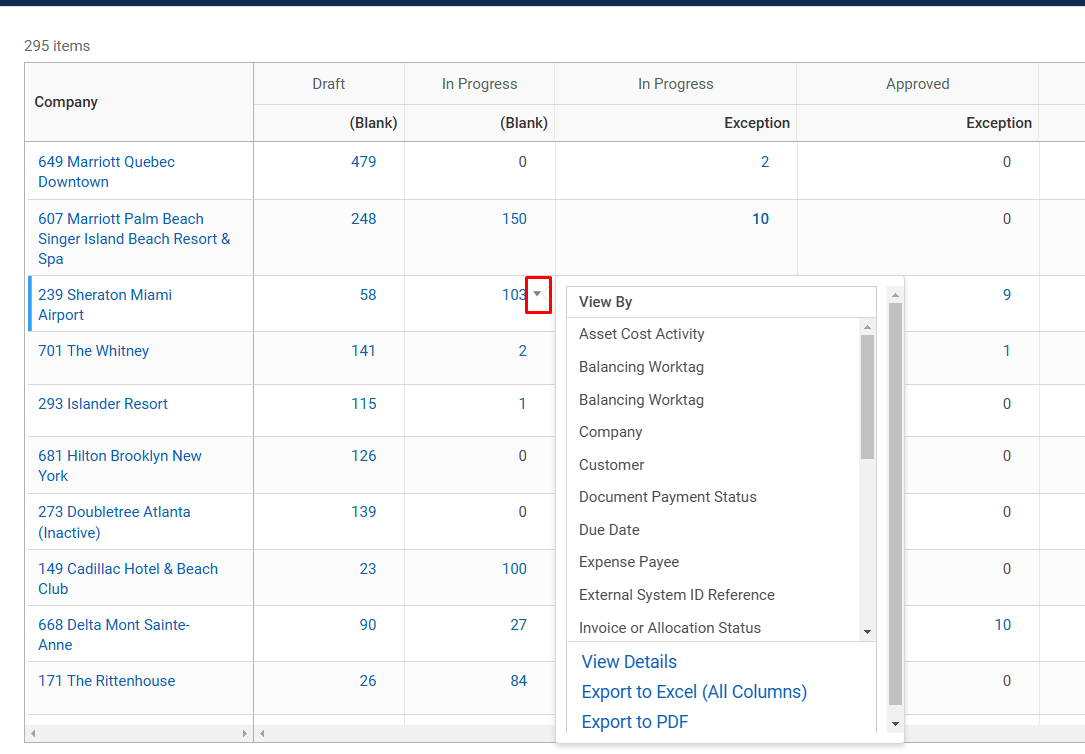Click Draft value 115 for Islander Resort
This screenshot has height=754, width=1085.
coord(363,404)
